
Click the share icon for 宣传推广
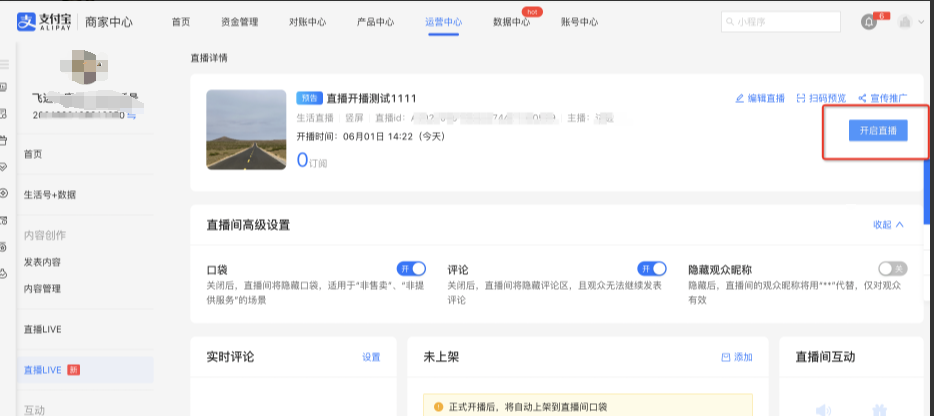click(862, 98)
